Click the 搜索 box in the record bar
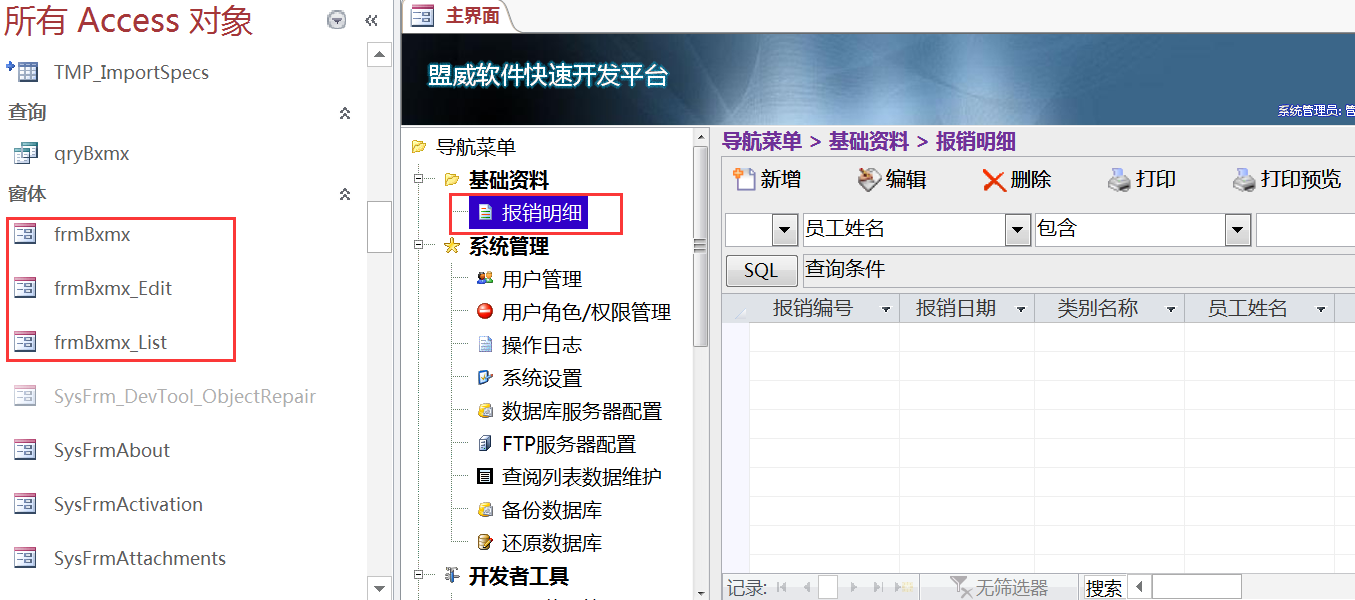The width and height of the screenshot is (1355, 600). coord(1103,588)
